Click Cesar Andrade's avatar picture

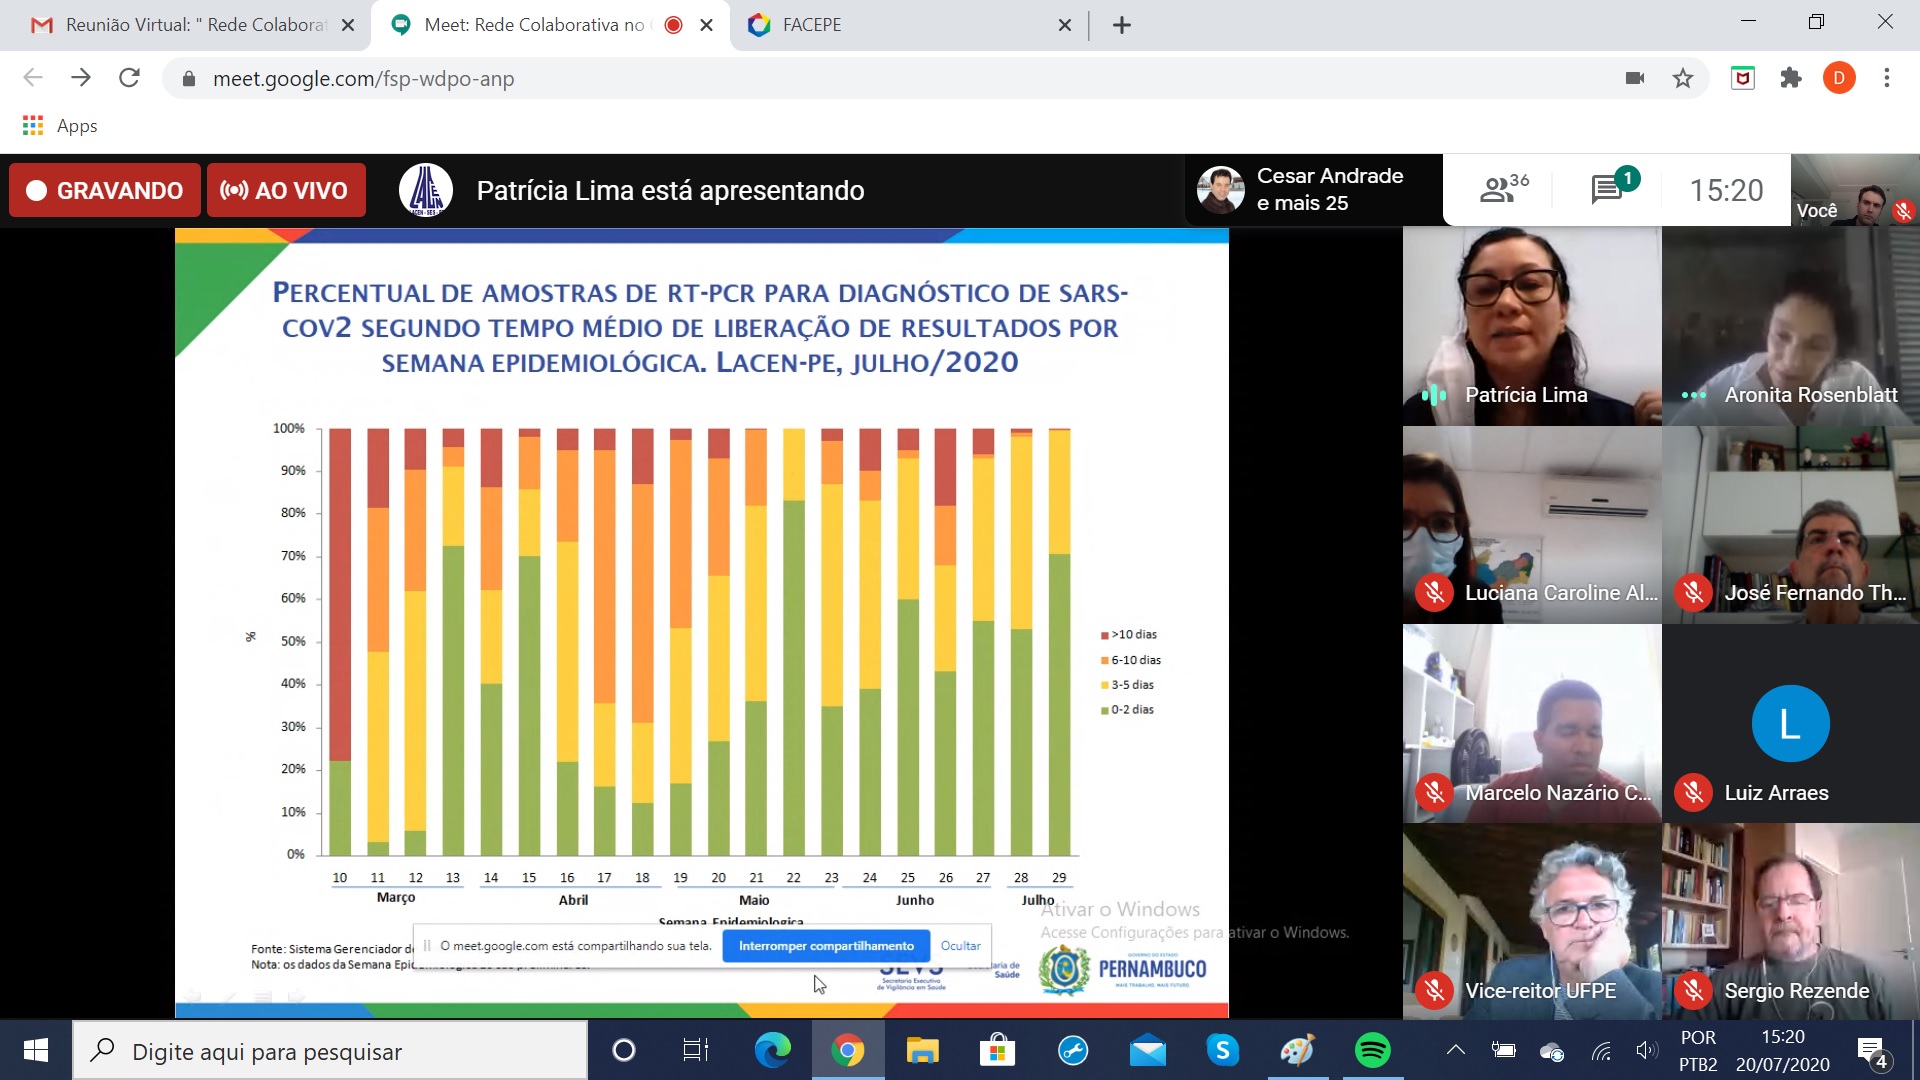coord(1220,189)
